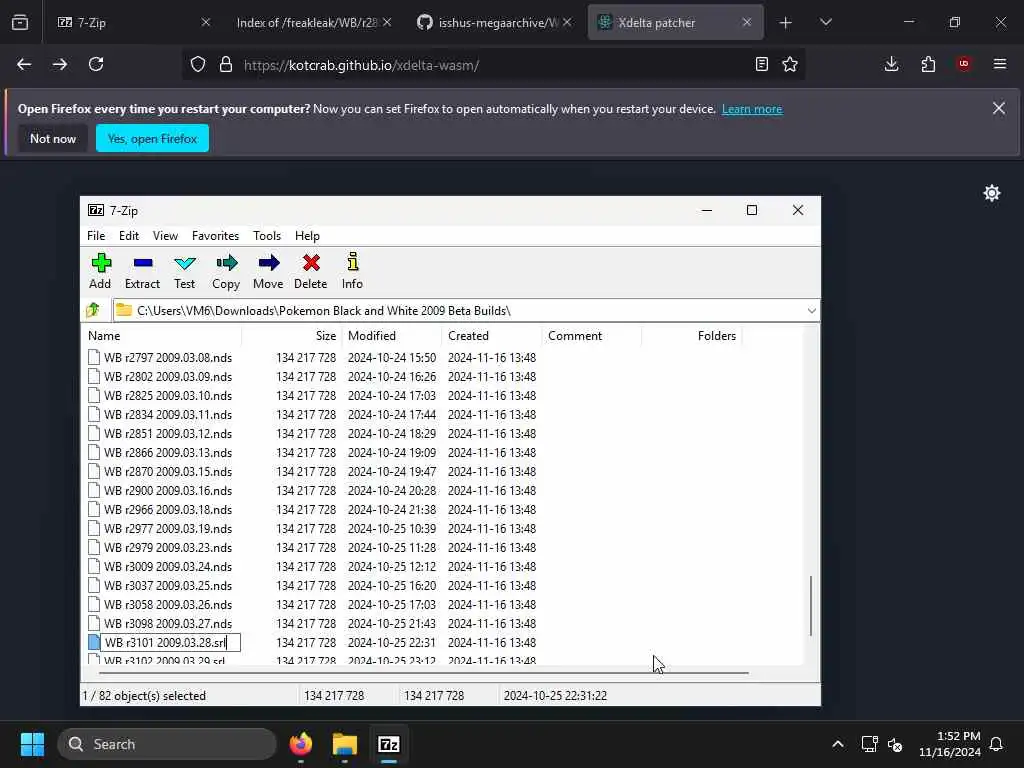Open Firefox downloads panel
The image size is (1024, 768).
click(x=891, y=64)
